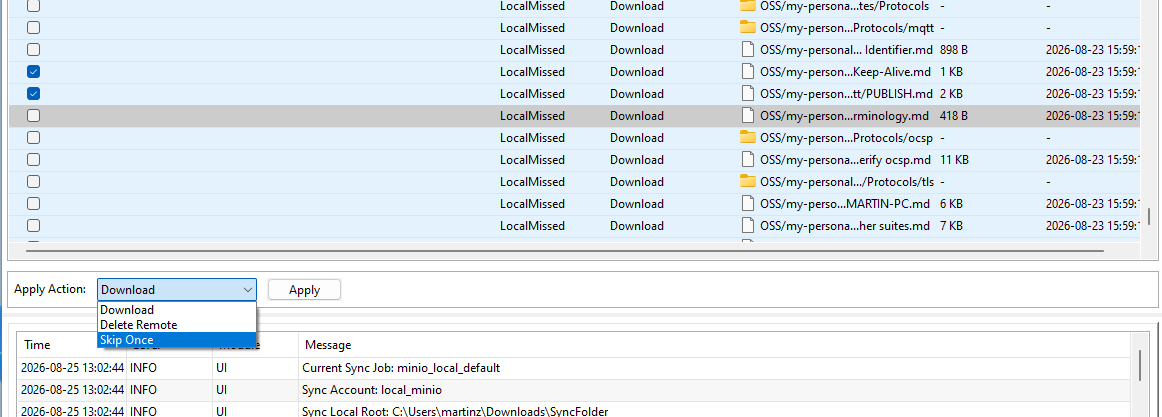Click the 418 B size value
The height and width of the screenshot is (417, 1162).
(x=954, y=116)
